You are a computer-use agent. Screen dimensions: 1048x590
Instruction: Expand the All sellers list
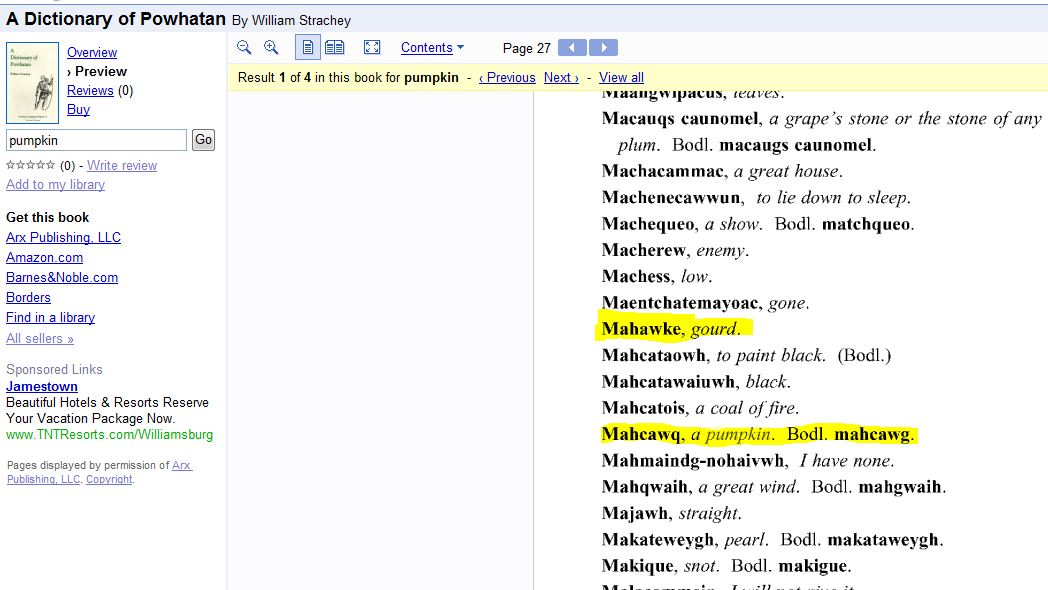(40, 338)
